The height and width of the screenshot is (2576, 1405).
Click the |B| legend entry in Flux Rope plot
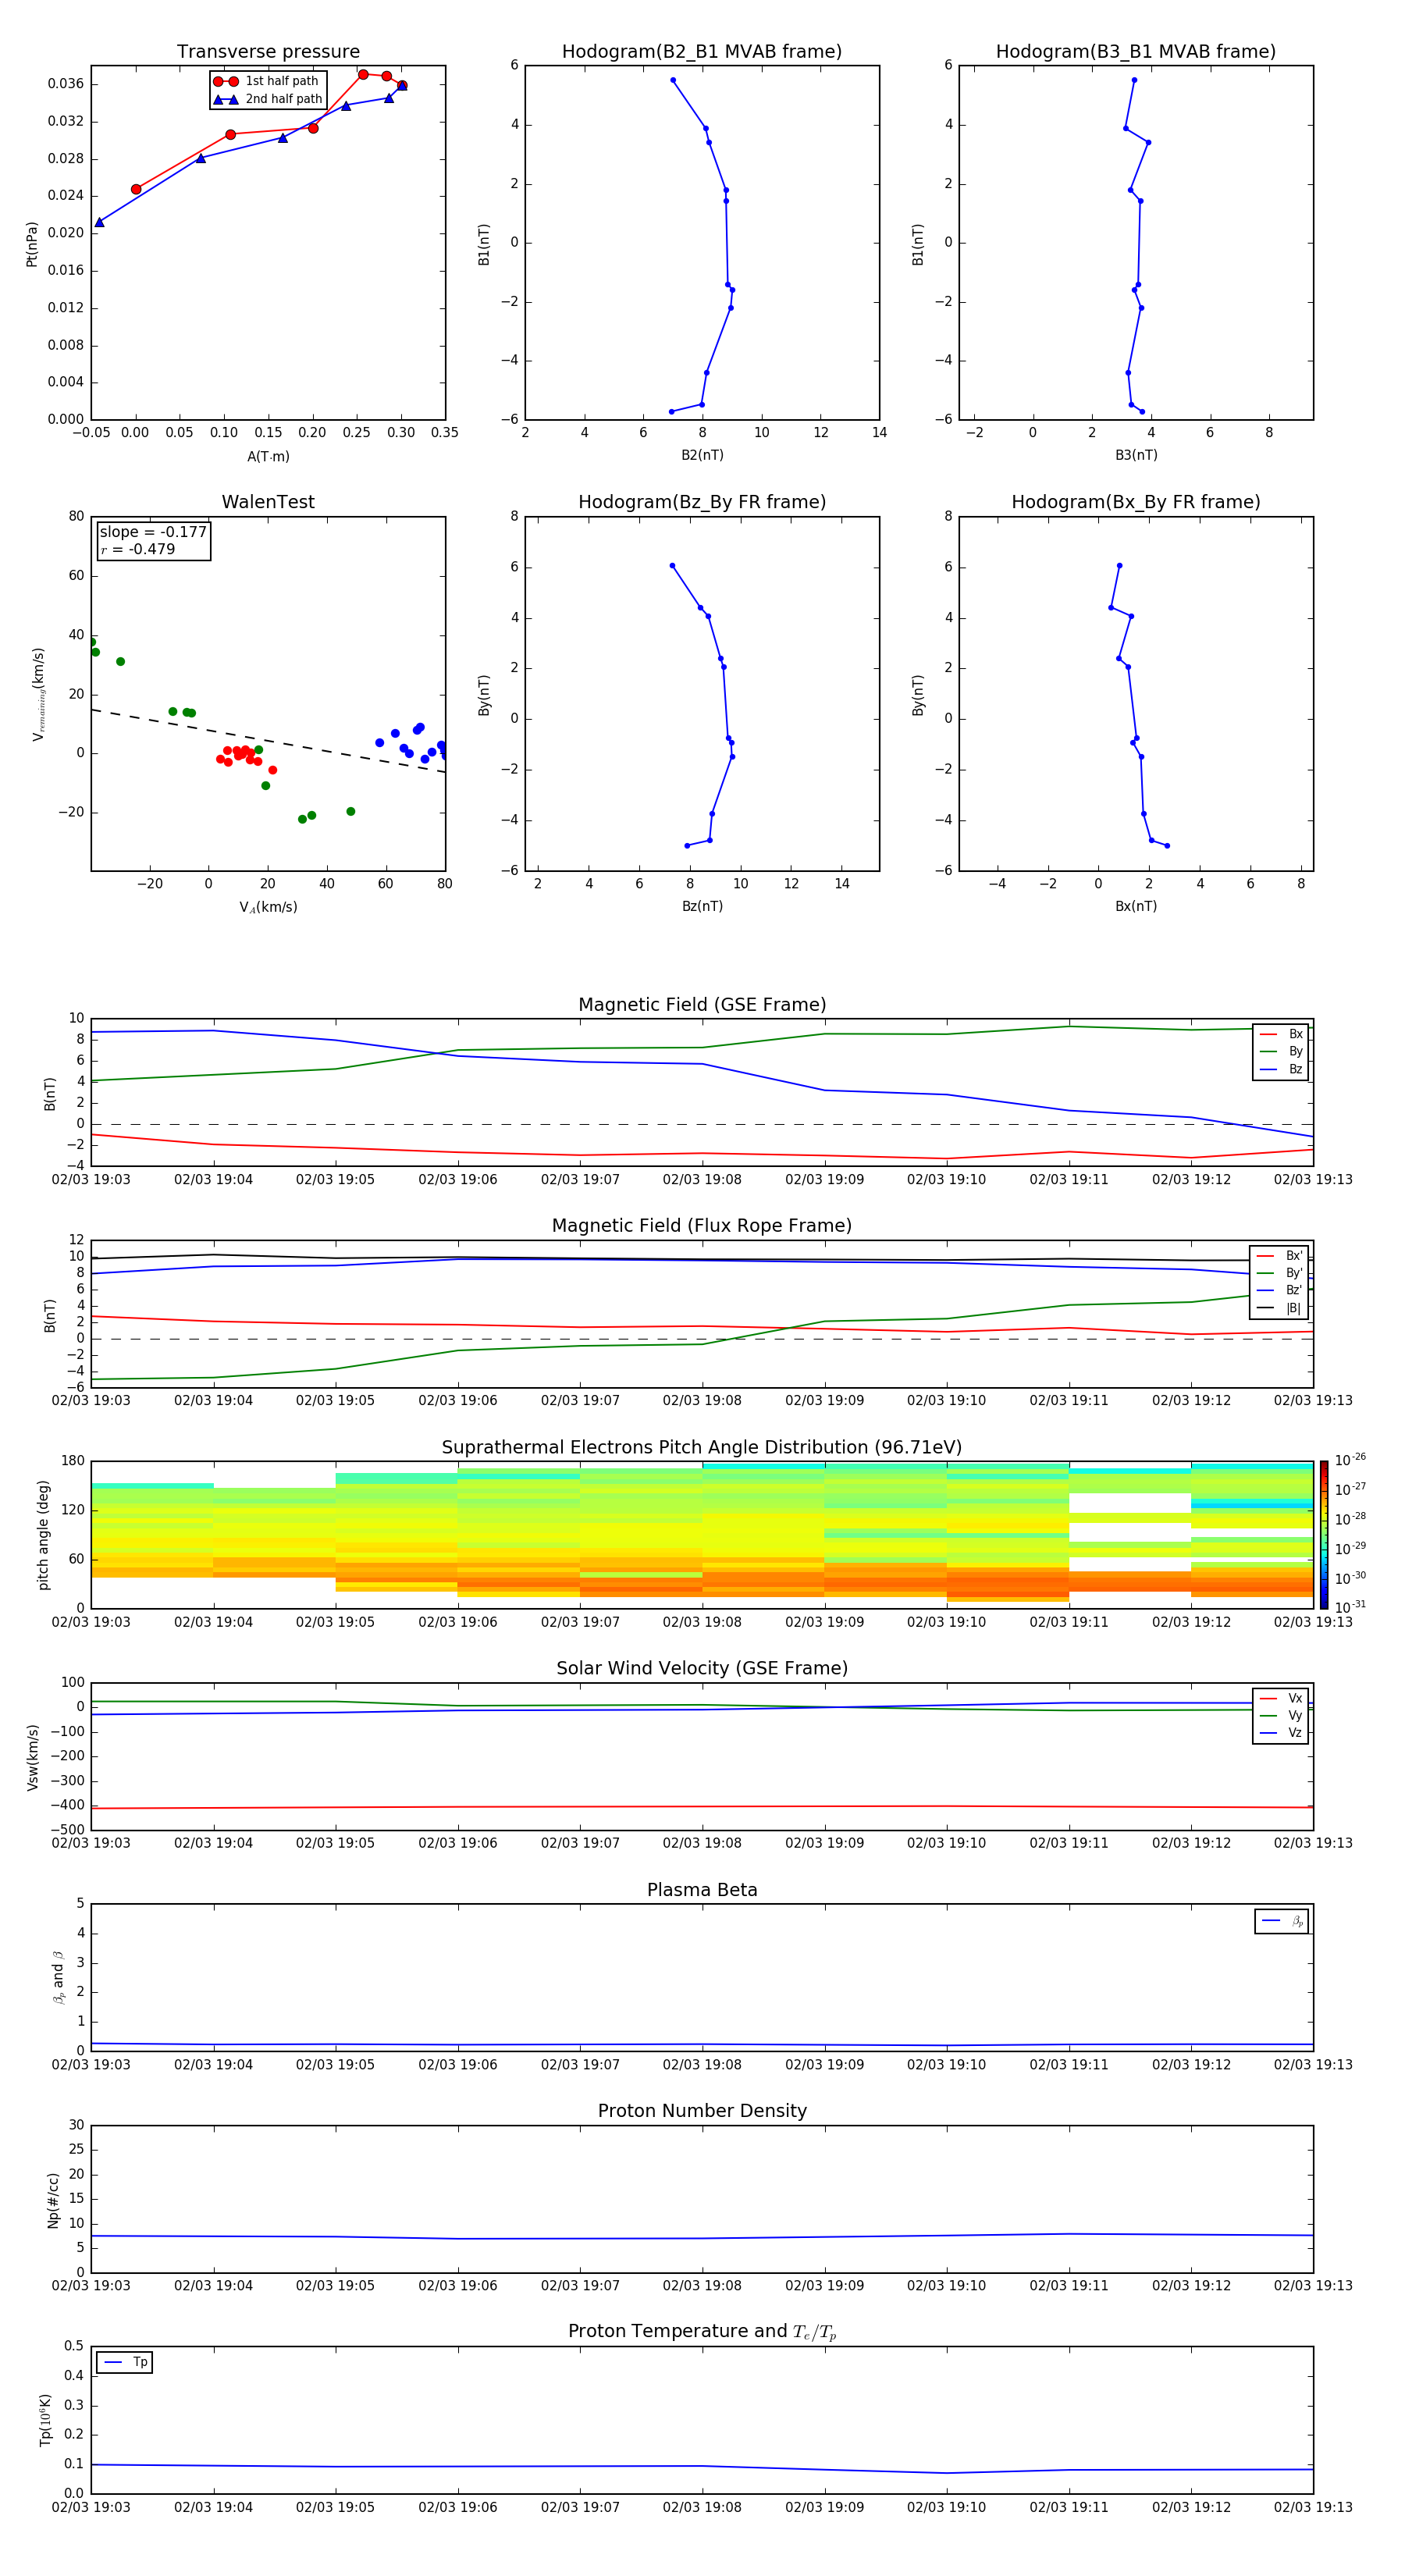coord(1279,1308)
